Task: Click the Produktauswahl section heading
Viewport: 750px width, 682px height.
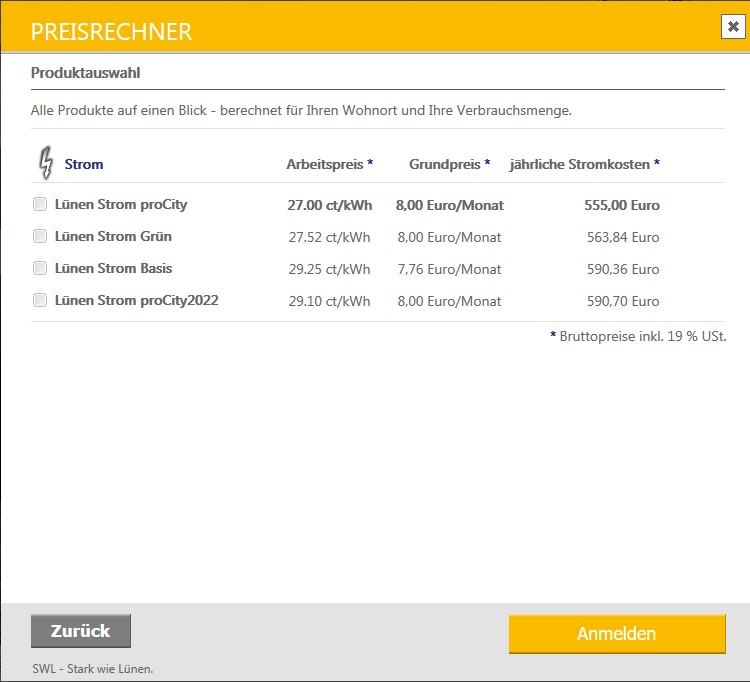Action: coord(86,73)
